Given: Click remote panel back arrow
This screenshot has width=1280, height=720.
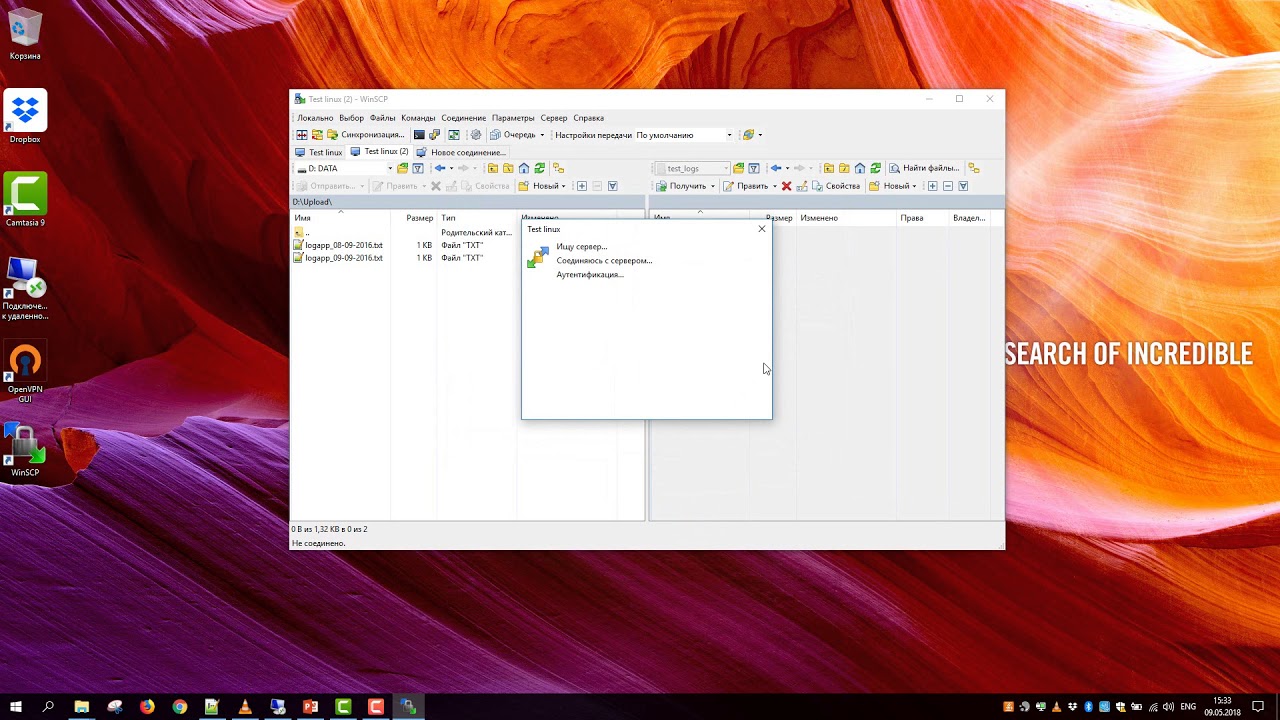Looking at the screenshot, I should click(x=776, y=168).
